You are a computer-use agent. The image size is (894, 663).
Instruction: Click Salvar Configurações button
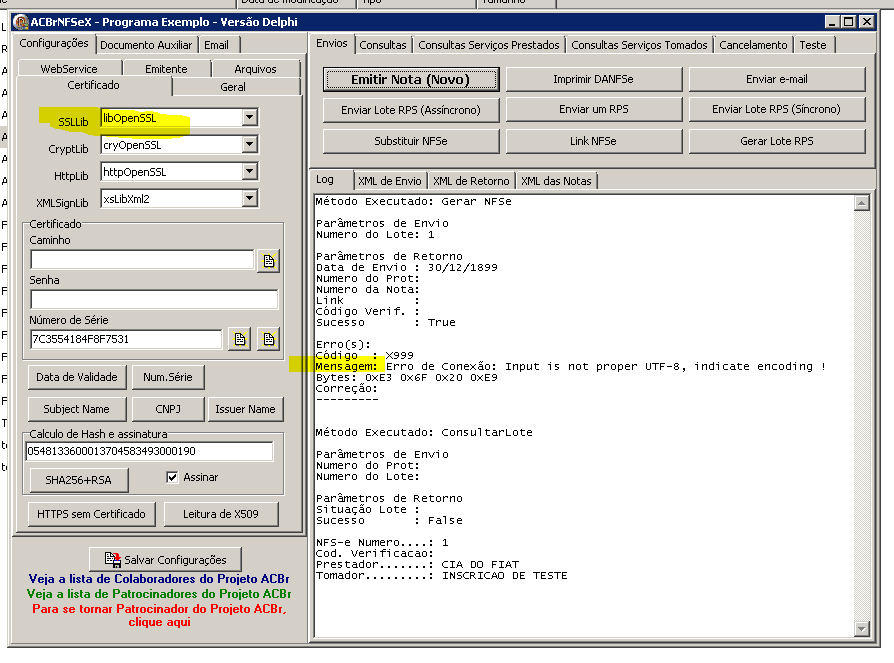pos(165,559)
